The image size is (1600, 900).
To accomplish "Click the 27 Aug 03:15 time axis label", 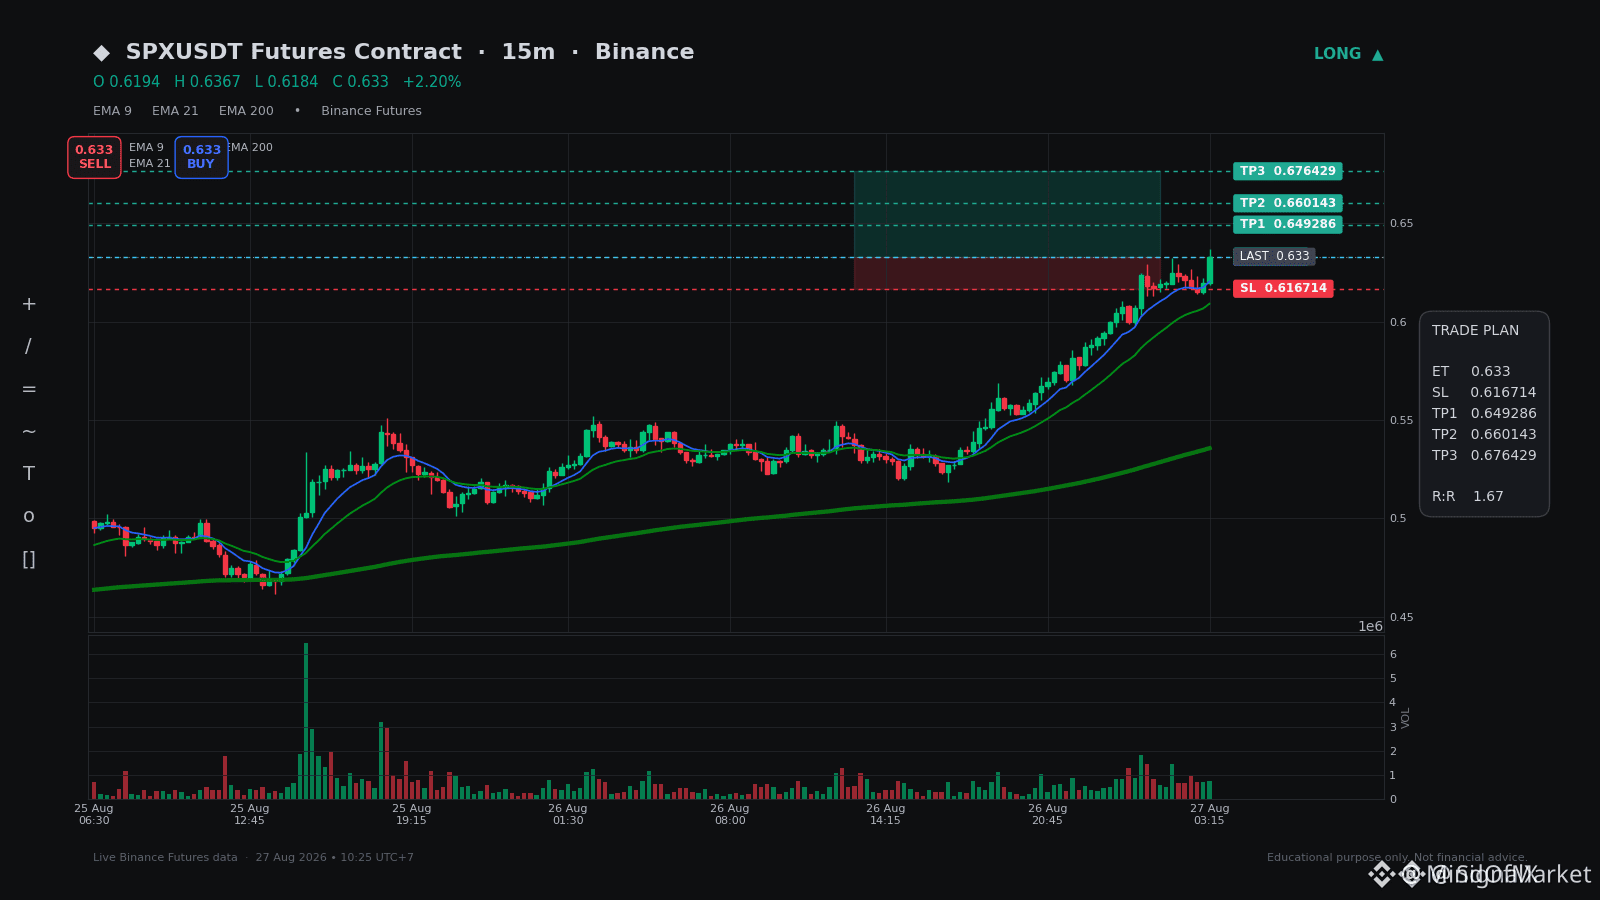I will click(1209, 814).
